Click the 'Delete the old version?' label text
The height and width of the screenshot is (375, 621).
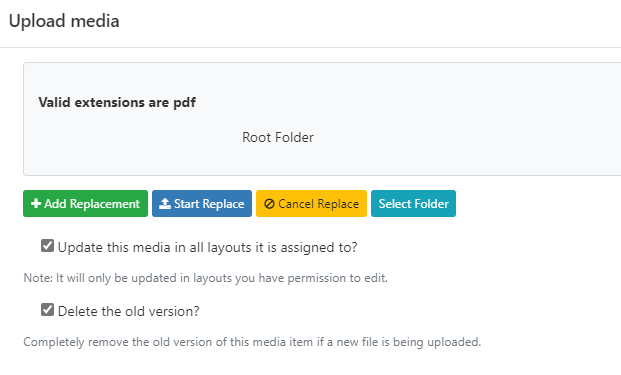[x=129, y=311]
